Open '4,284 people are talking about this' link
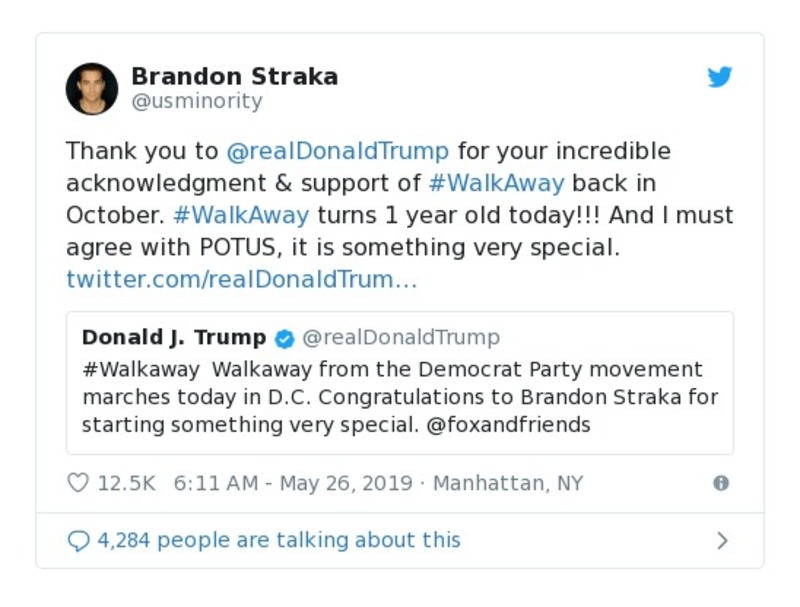The height and width of the screenshot is (607, 800). [x=278, y=540]
